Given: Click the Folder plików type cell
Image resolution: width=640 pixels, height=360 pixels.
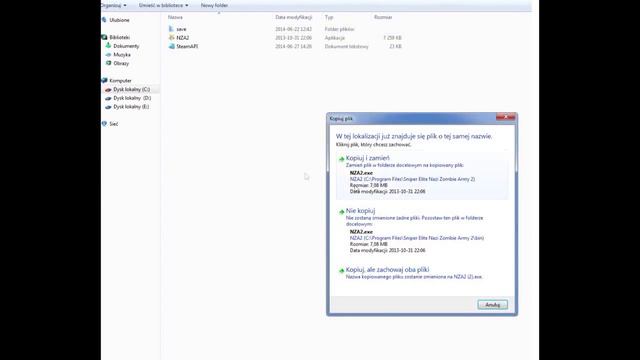Looking at the screenshot, I should [340, 29].
